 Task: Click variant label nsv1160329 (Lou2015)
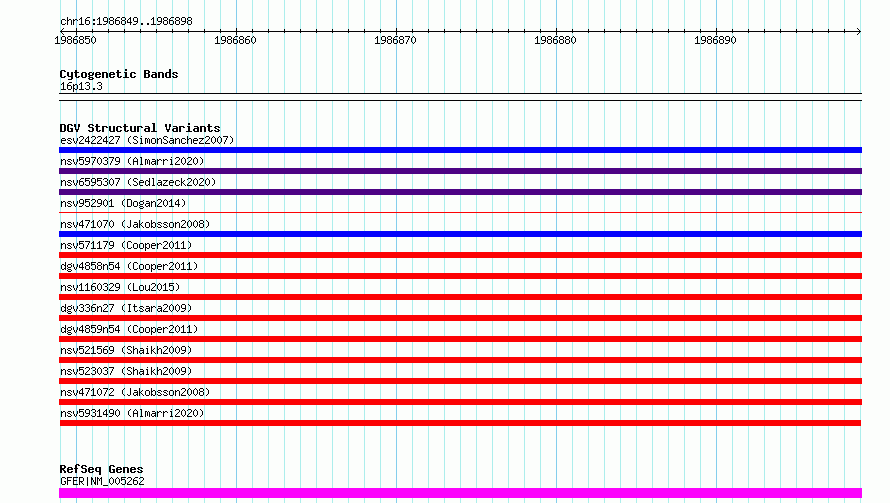click(120, 287)
